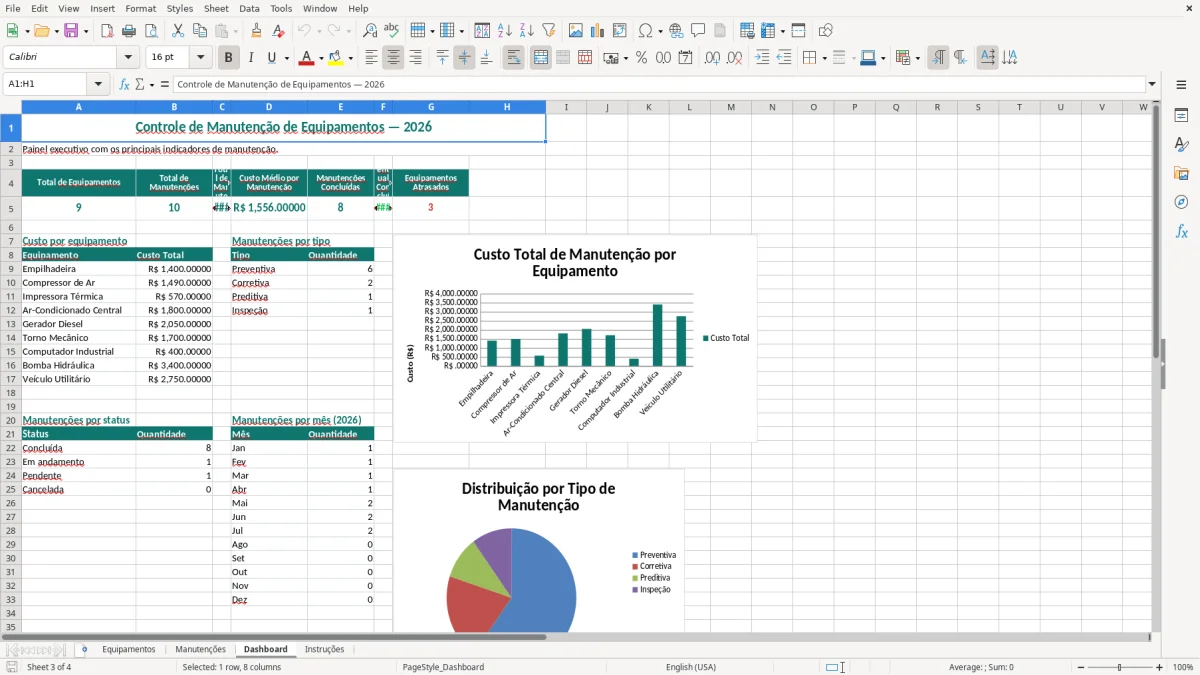
Task: Open the Function Wizard
Action: coord(125,85)
